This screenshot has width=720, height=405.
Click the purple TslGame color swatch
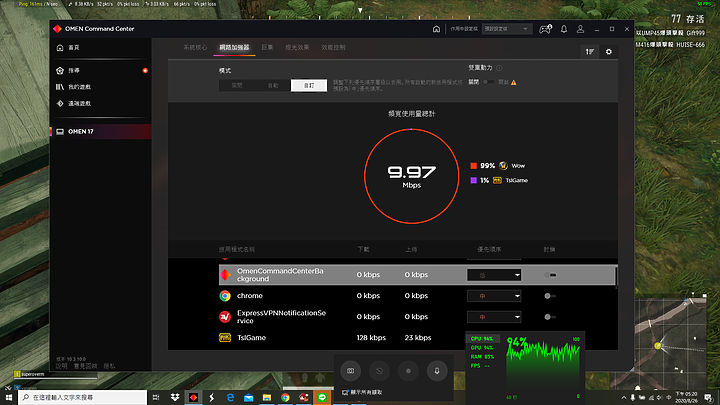coord(473,180)
